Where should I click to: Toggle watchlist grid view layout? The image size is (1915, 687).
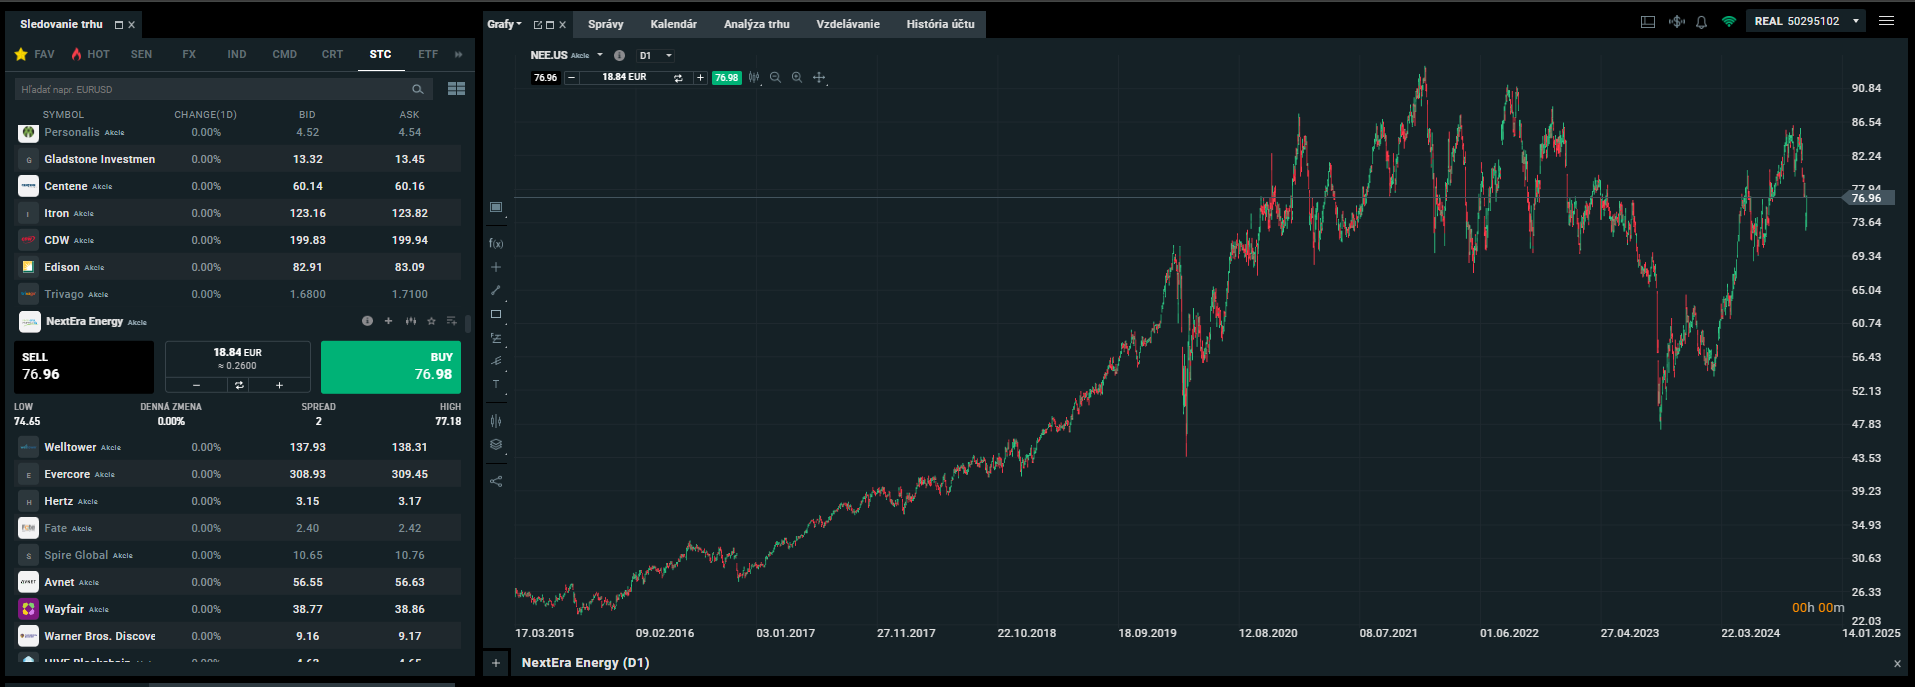(x=456, y=89)
